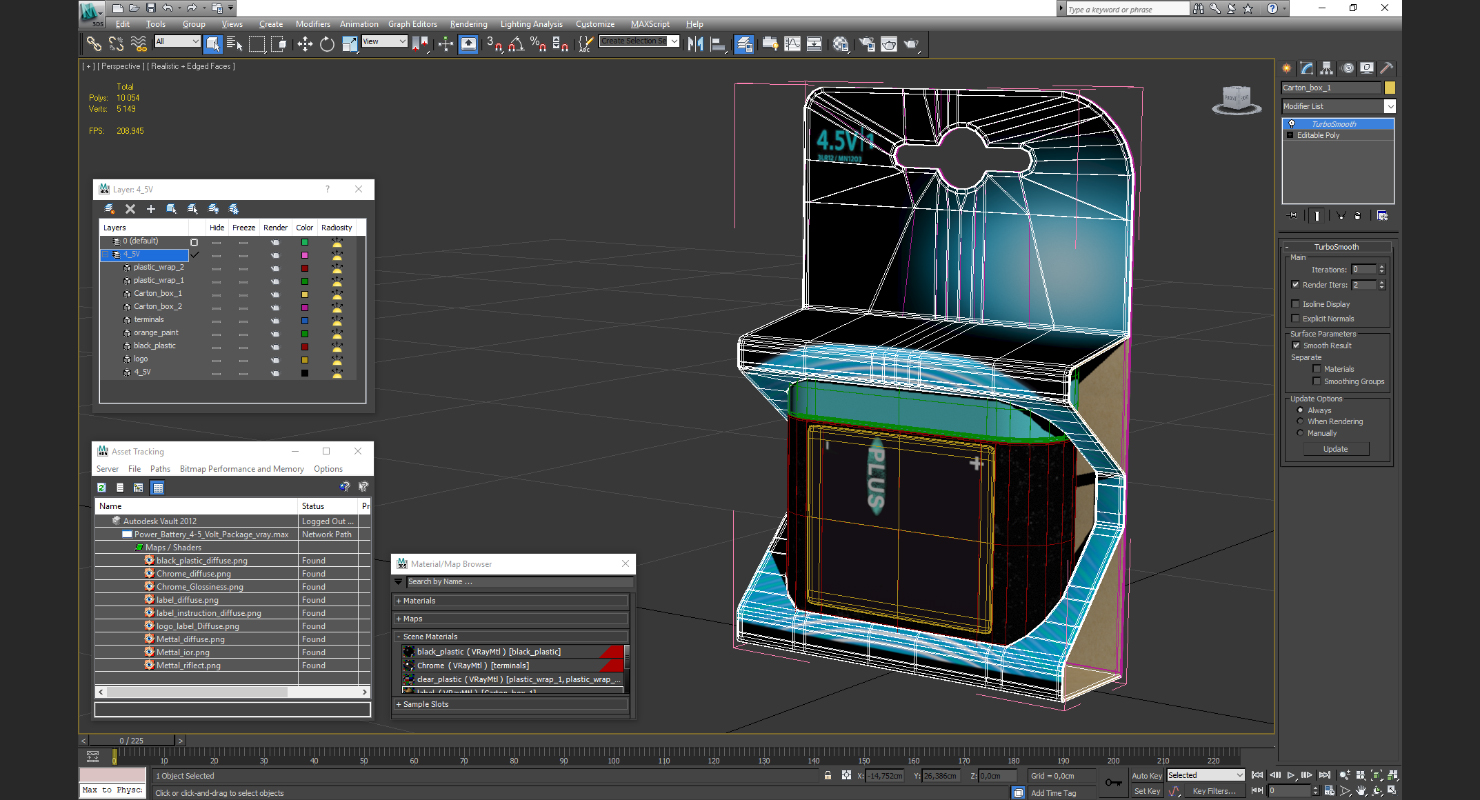1480x800 pixels.
Task: Open the Material Editor icon
Action: point(841,44)
